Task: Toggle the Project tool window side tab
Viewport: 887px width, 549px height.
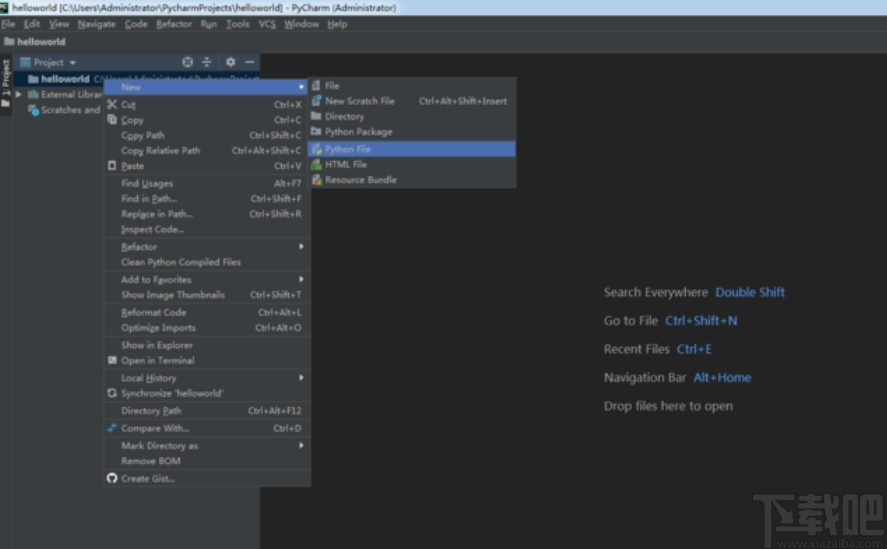Action: click(x=5, y=76)
